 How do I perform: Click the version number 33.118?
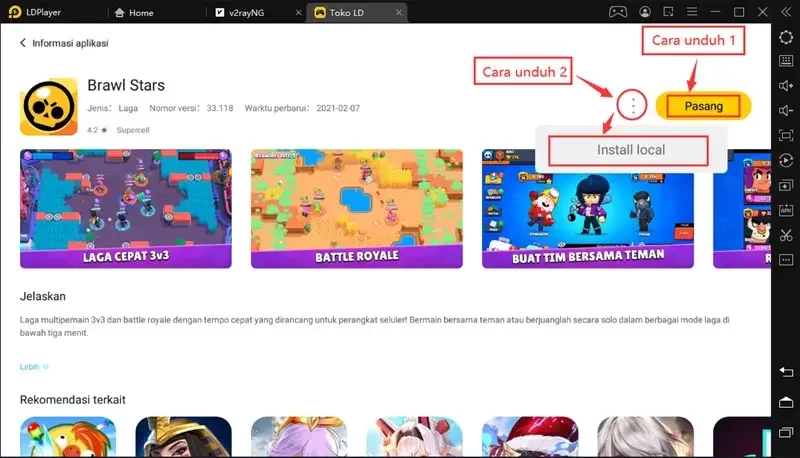[220, 108]
